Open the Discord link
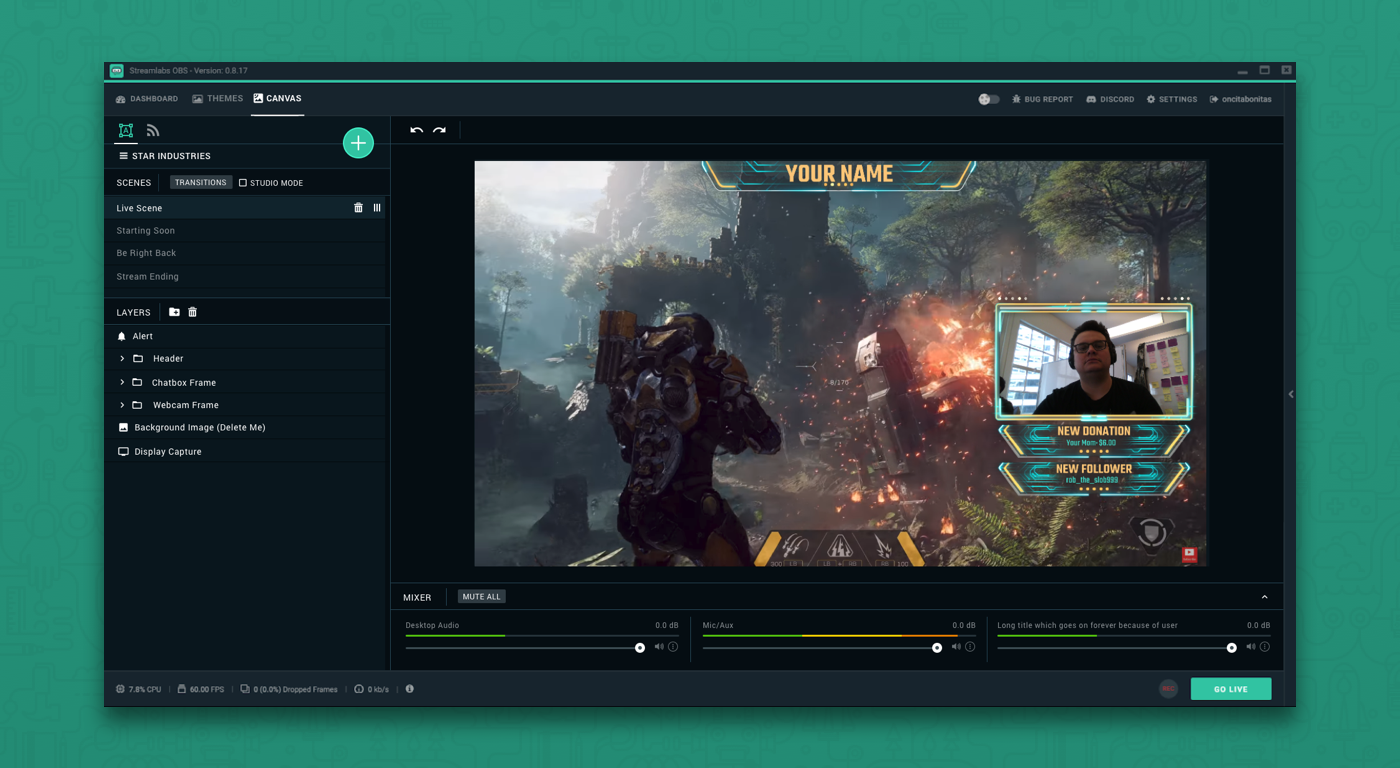 pos(1110,99)
